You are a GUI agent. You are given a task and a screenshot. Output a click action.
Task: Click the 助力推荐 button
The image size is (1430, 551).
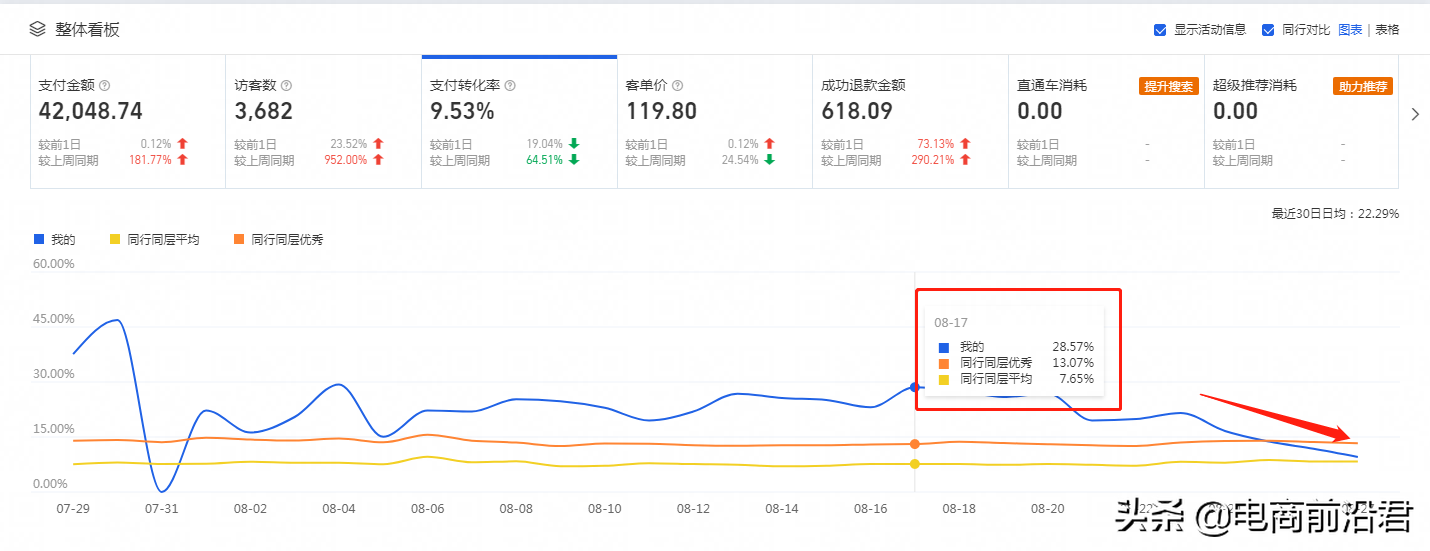click(x=1363, y=86)
